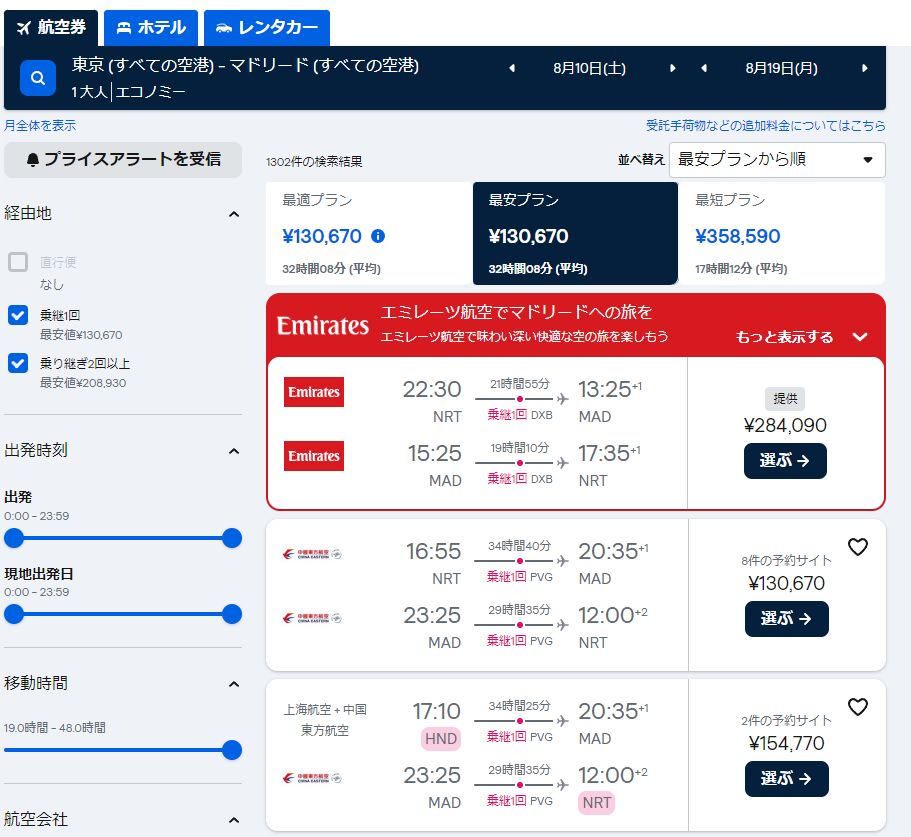Click 8件の予約サイト text
Screen dimensions: 911x837
coord(786,561)
